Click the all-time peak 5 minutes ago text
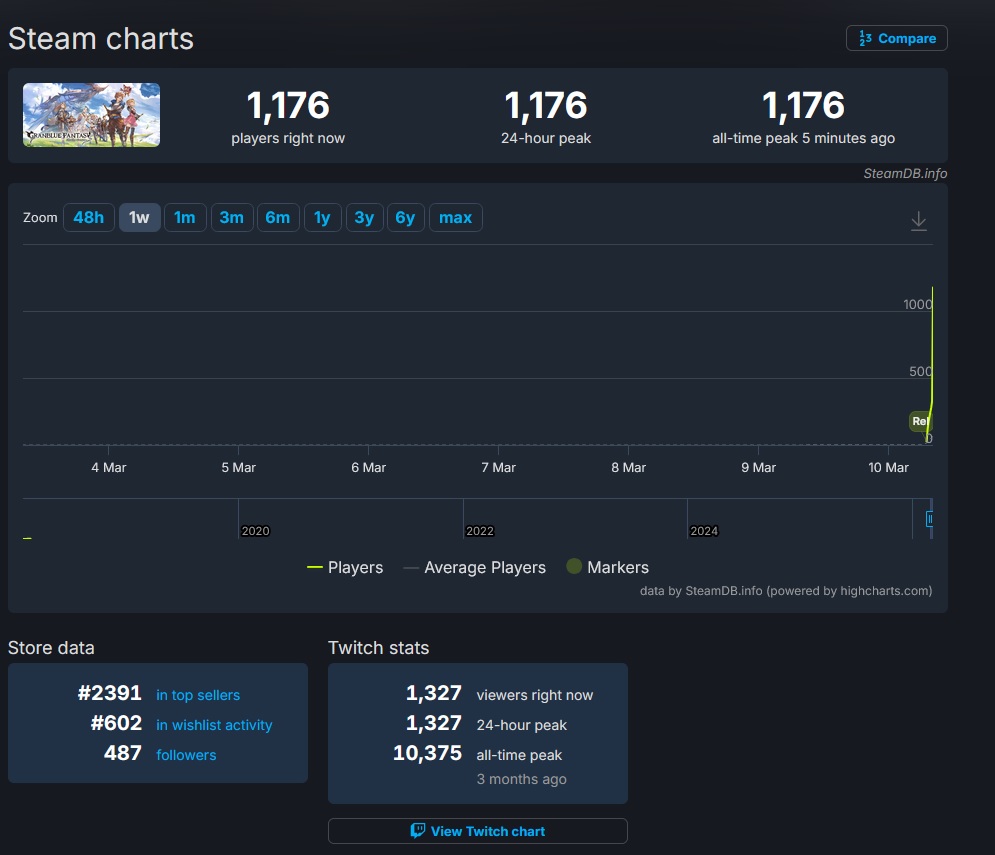Viewport: 995px width, 855px height. pos(803,138)
